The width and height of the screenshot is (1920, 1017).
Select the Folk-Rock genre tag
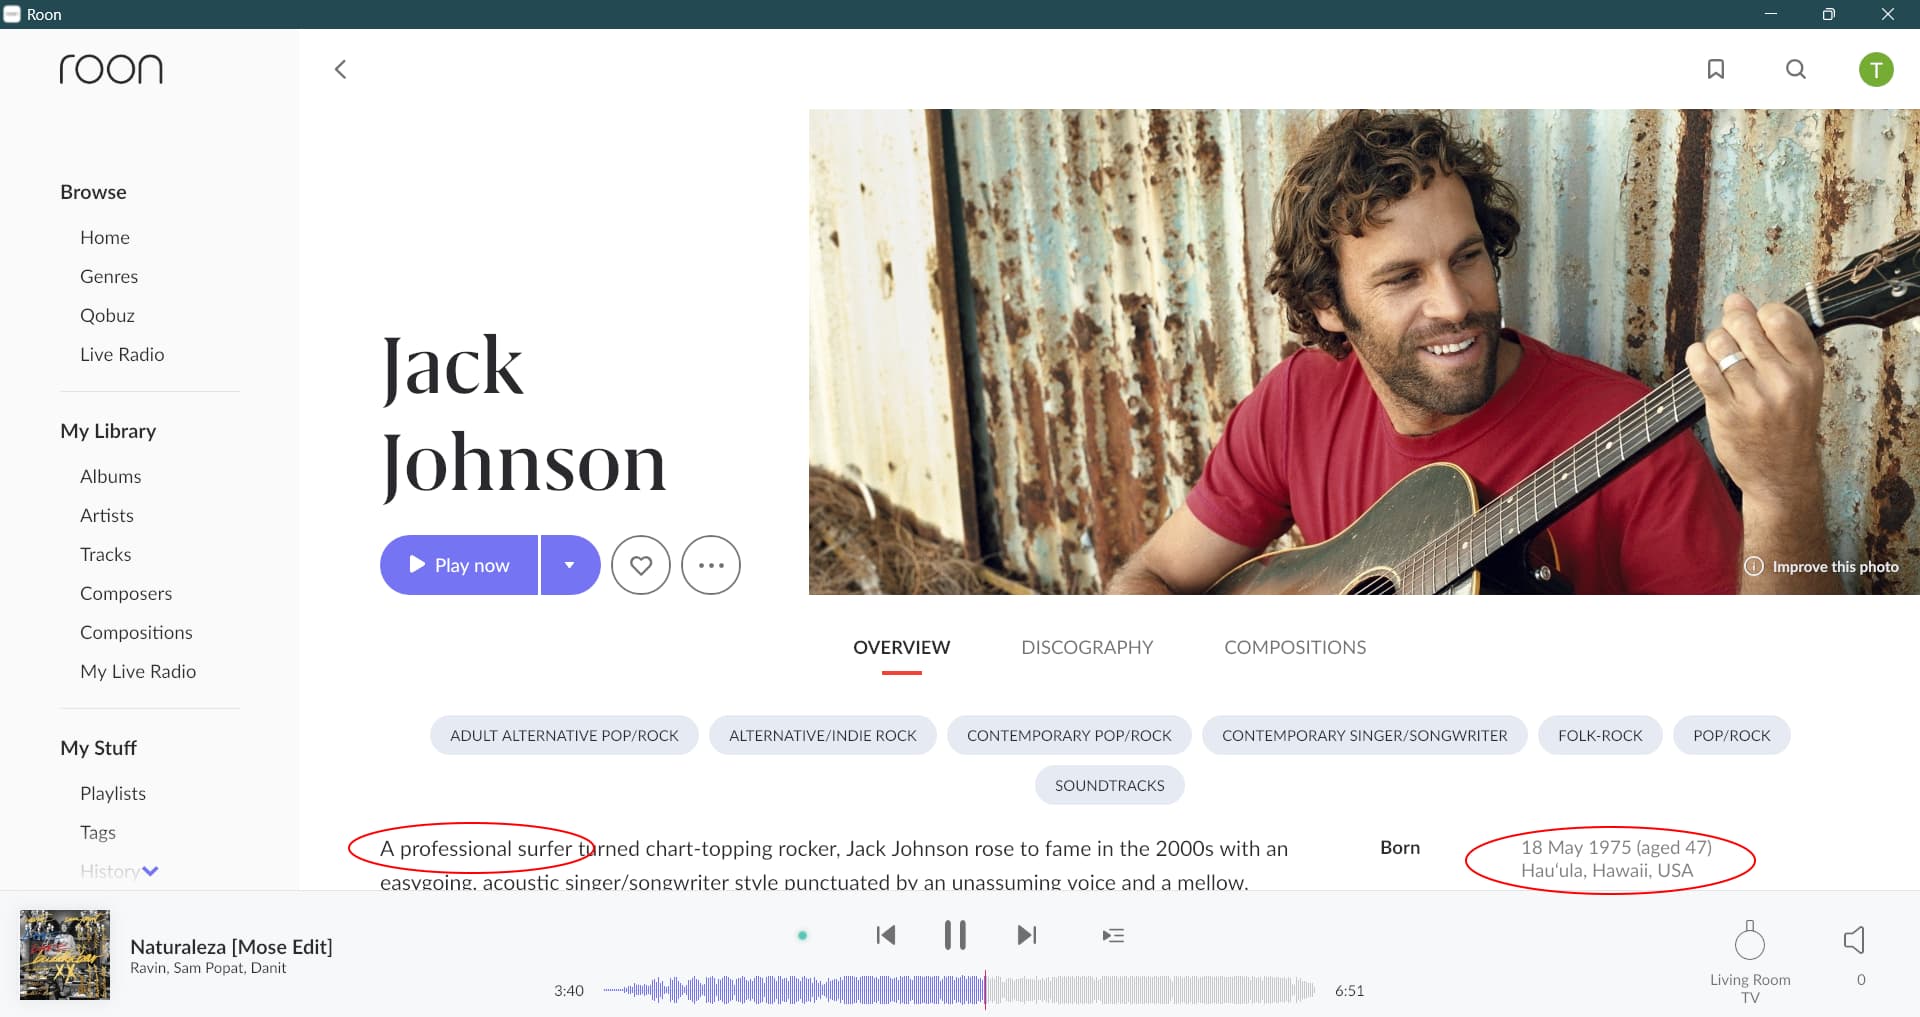[1600, 735]
